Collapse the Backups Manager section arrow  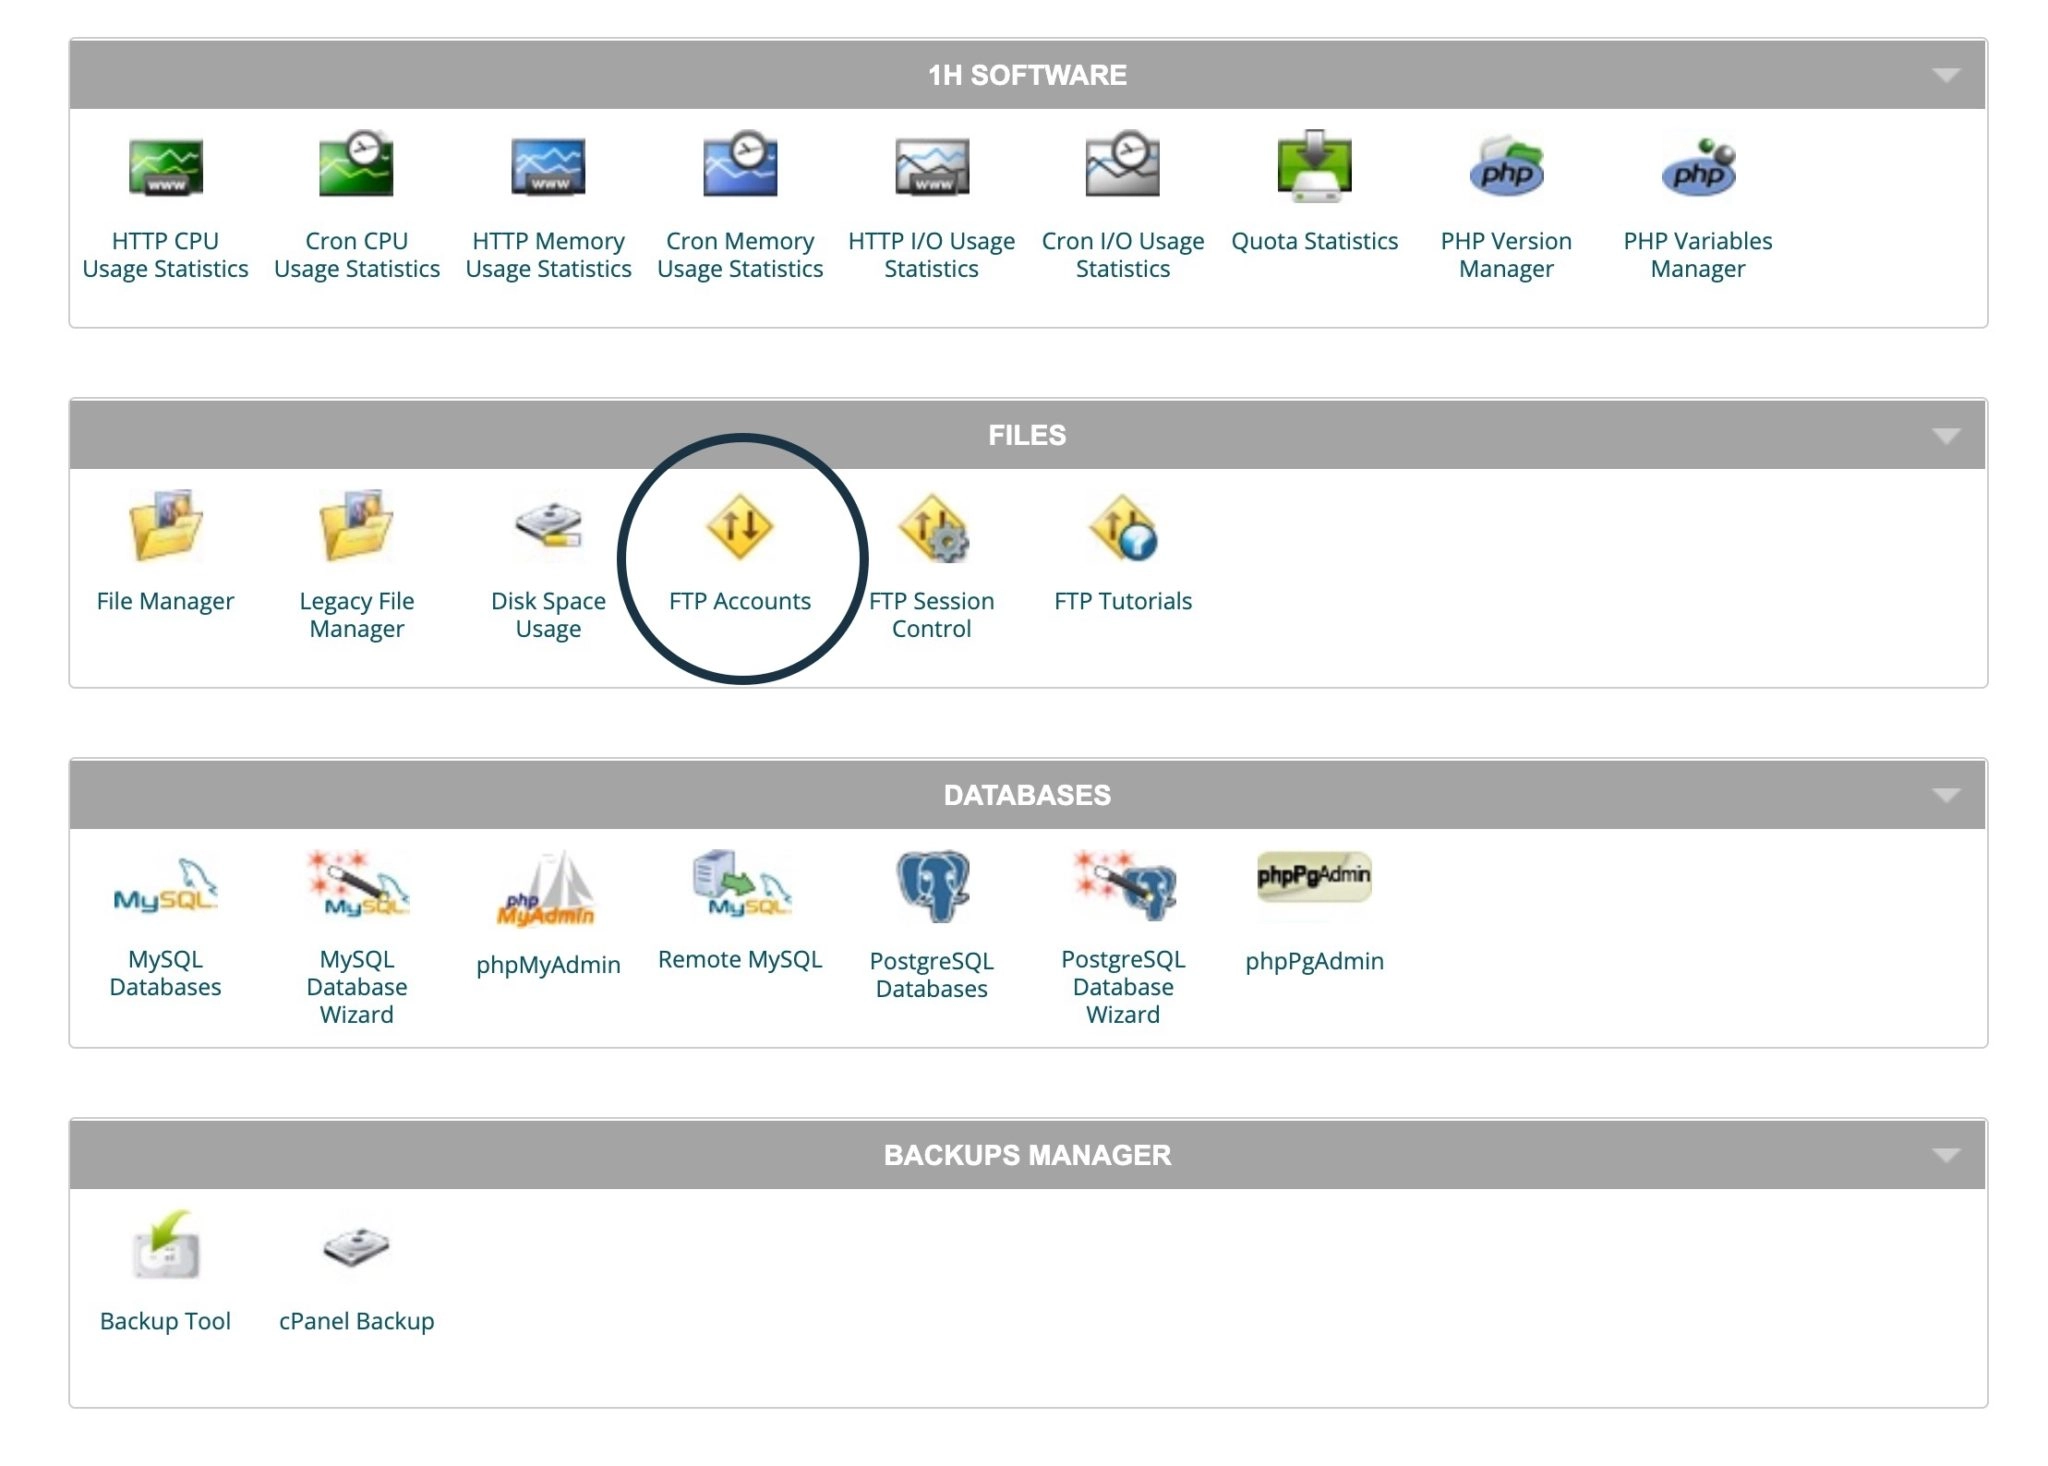1946,1155
